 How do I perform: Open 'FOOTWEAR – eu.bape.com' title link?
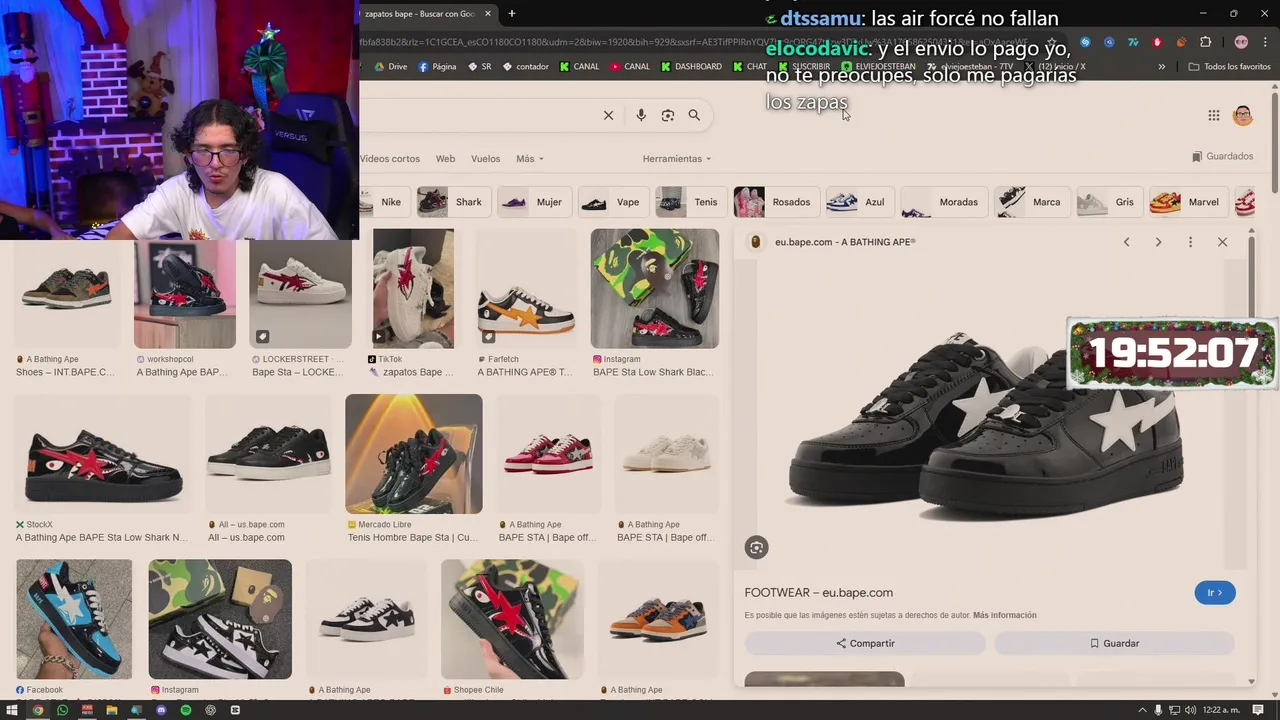click(x=818, y=593)
